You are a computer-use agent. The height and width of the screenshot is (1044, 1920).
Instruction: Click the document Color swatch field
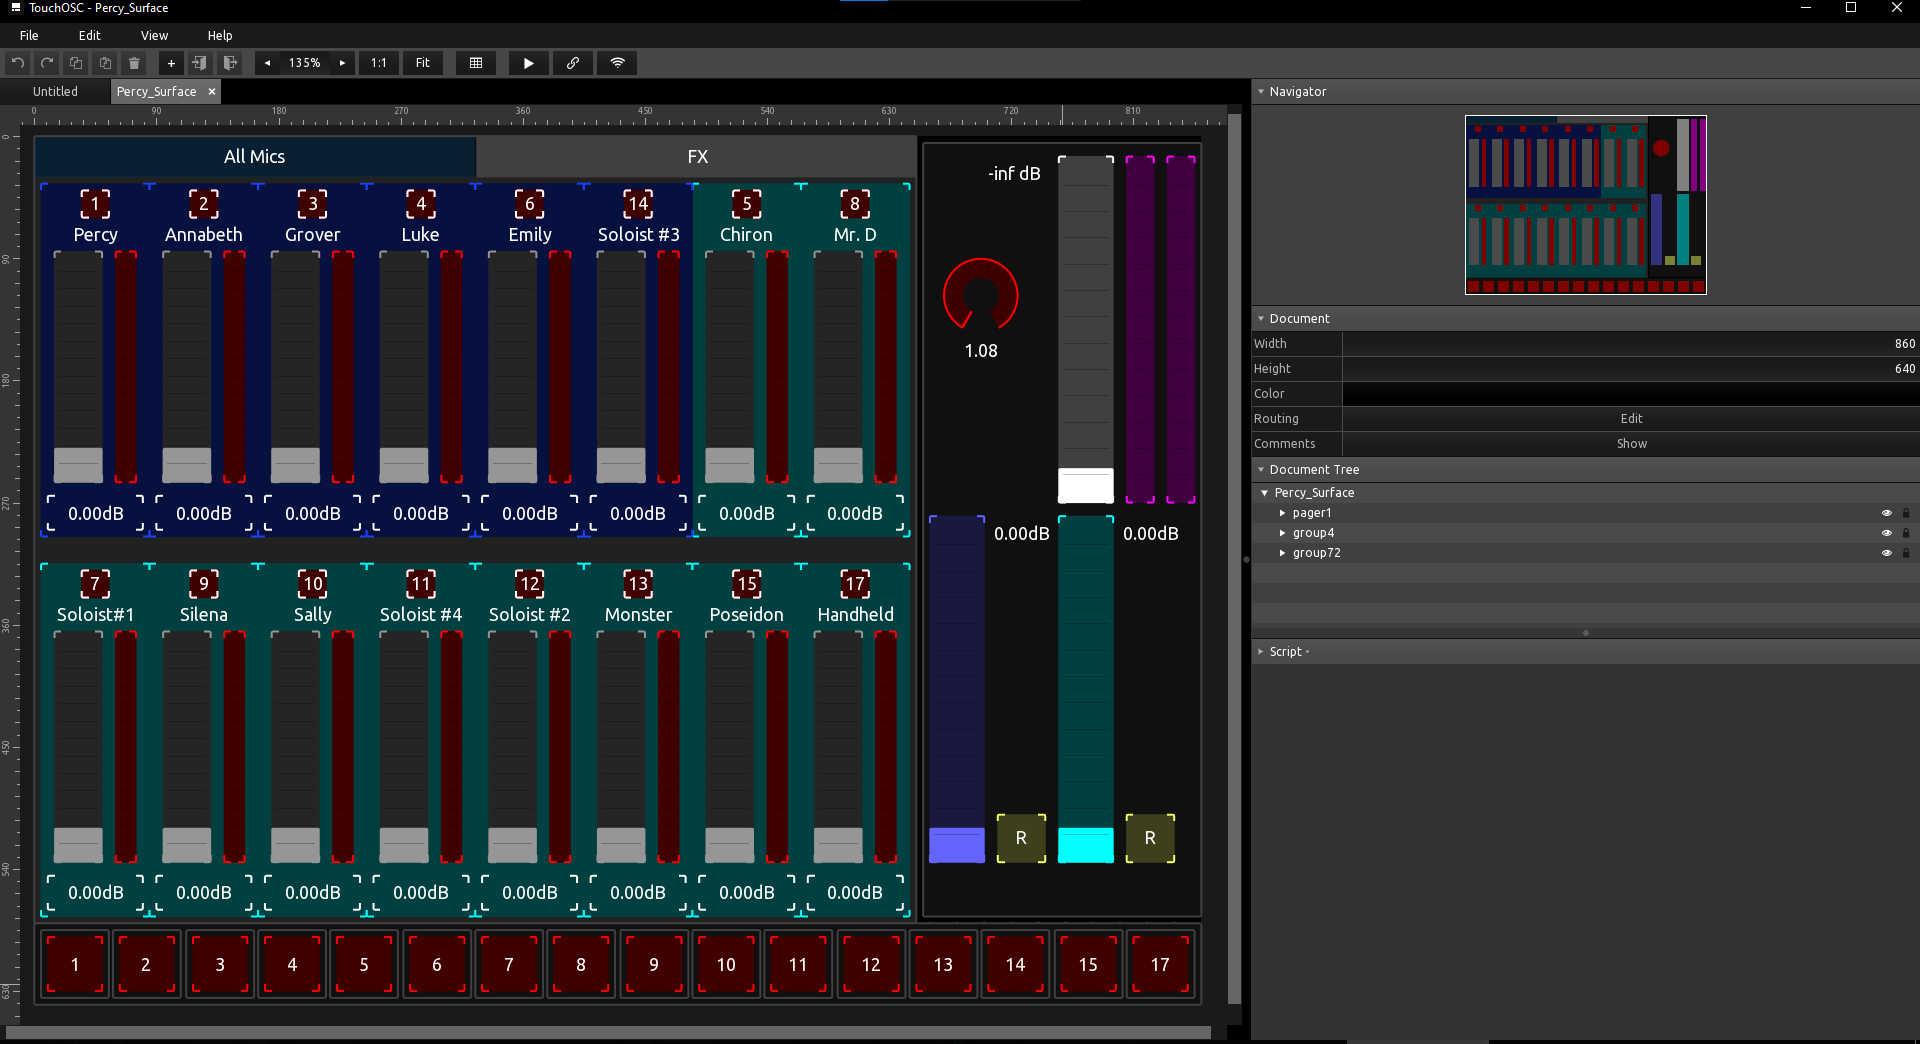1631,394
